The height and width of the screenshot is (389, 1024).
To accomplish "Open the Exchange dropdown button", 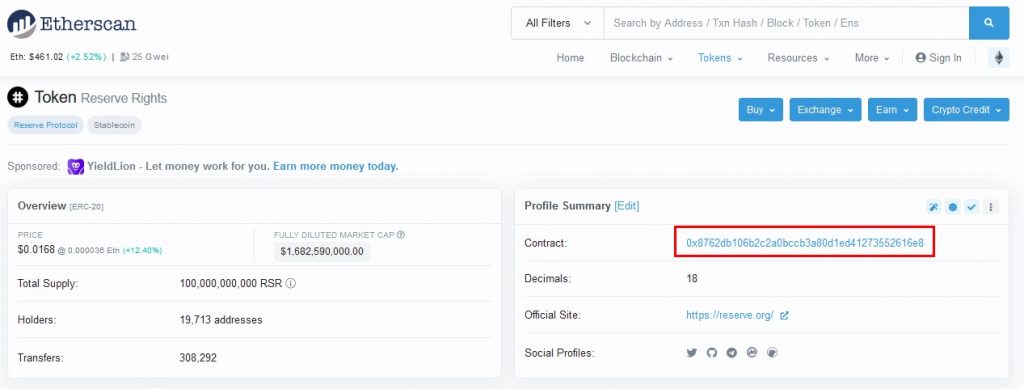I will click(x=825, y=110).
